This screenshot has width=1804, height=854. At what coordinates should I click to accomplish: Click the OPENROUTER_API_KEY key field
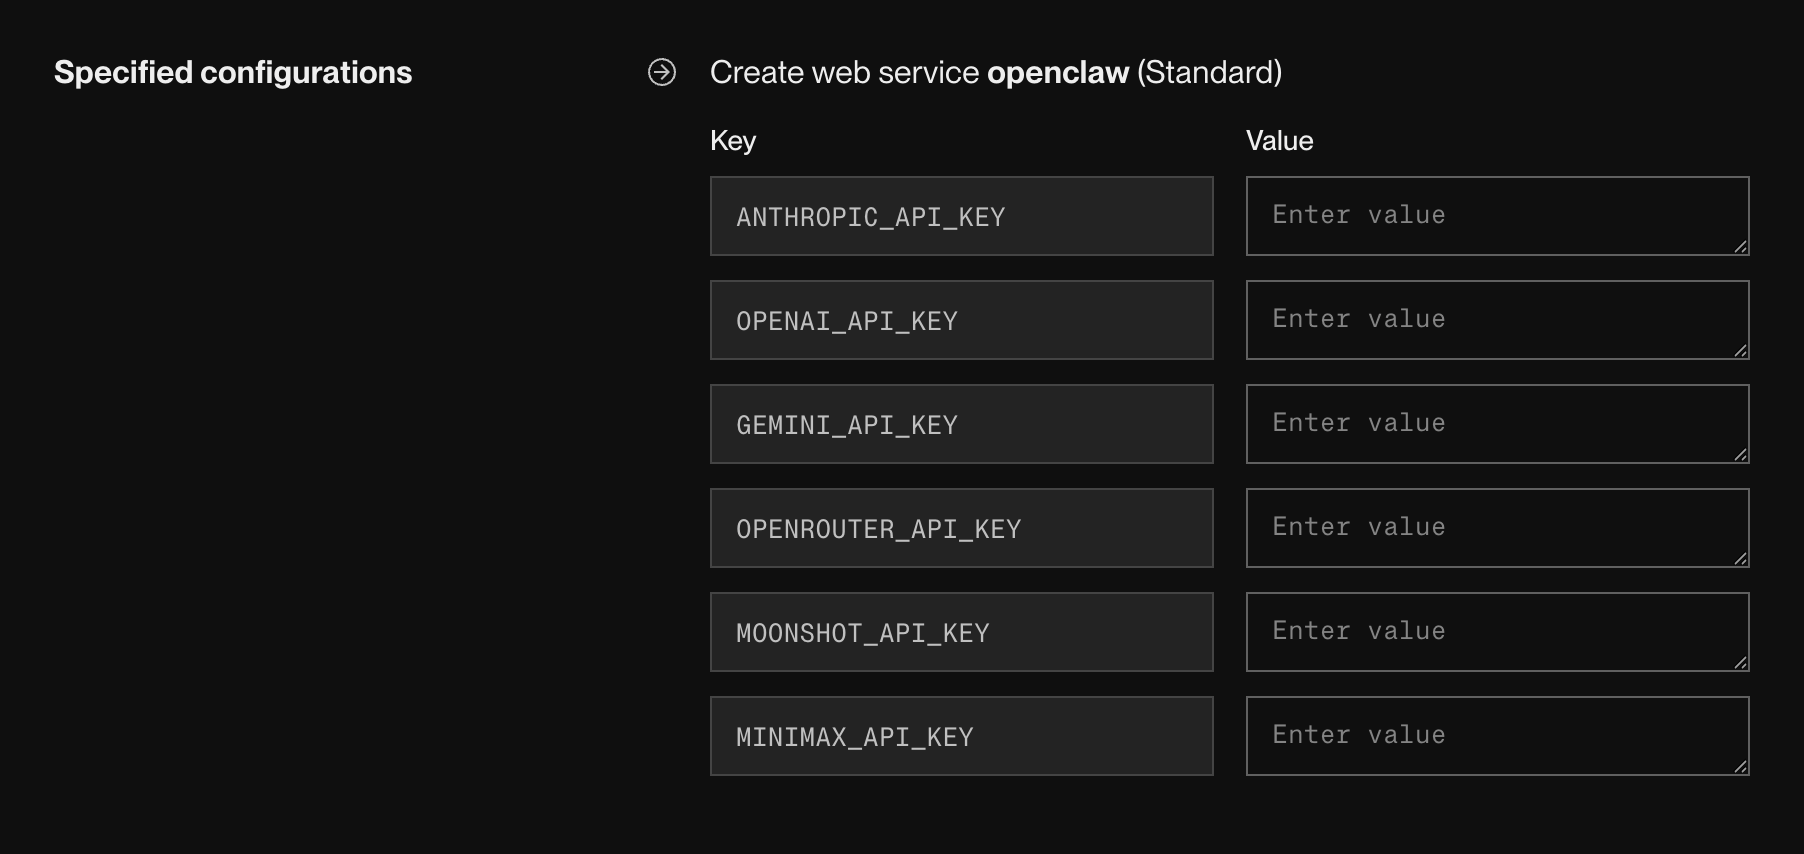(961, 528)
